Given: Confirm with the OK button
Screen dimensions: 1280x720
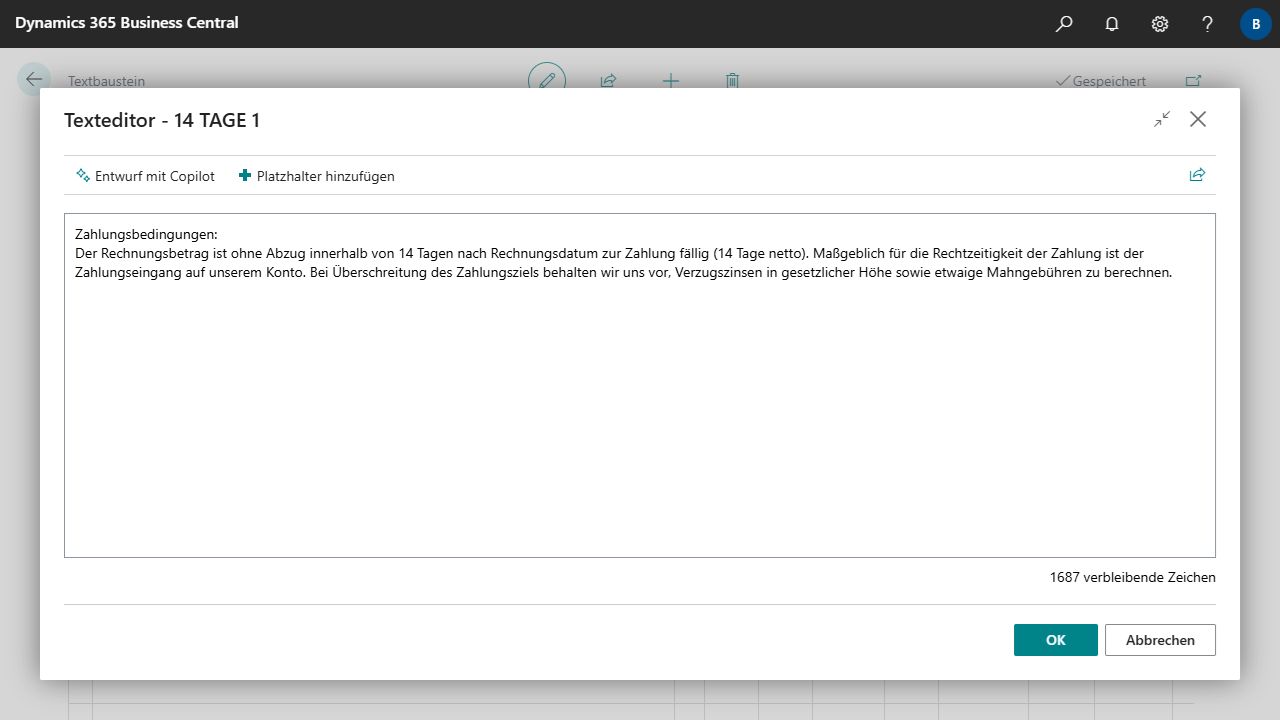Looking at the screenshot, I should (x=1056, y=640).
